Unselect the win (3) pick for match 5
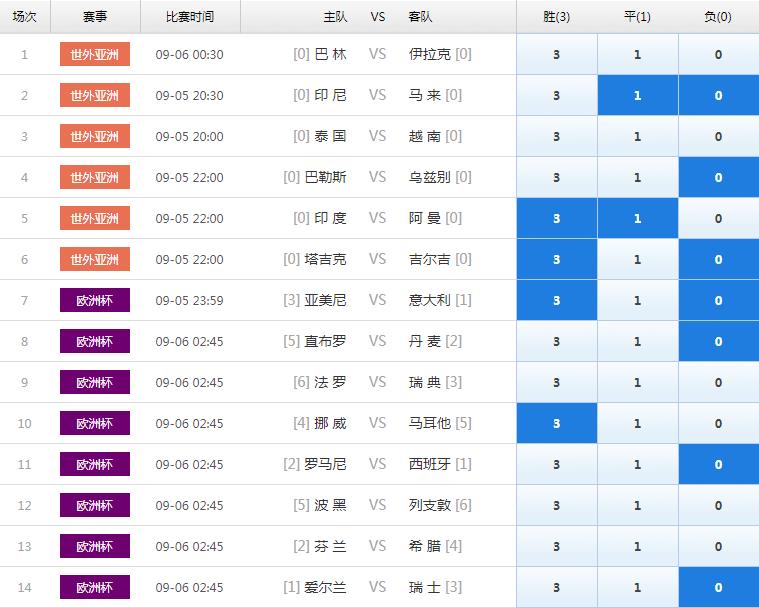 (557, 219)
